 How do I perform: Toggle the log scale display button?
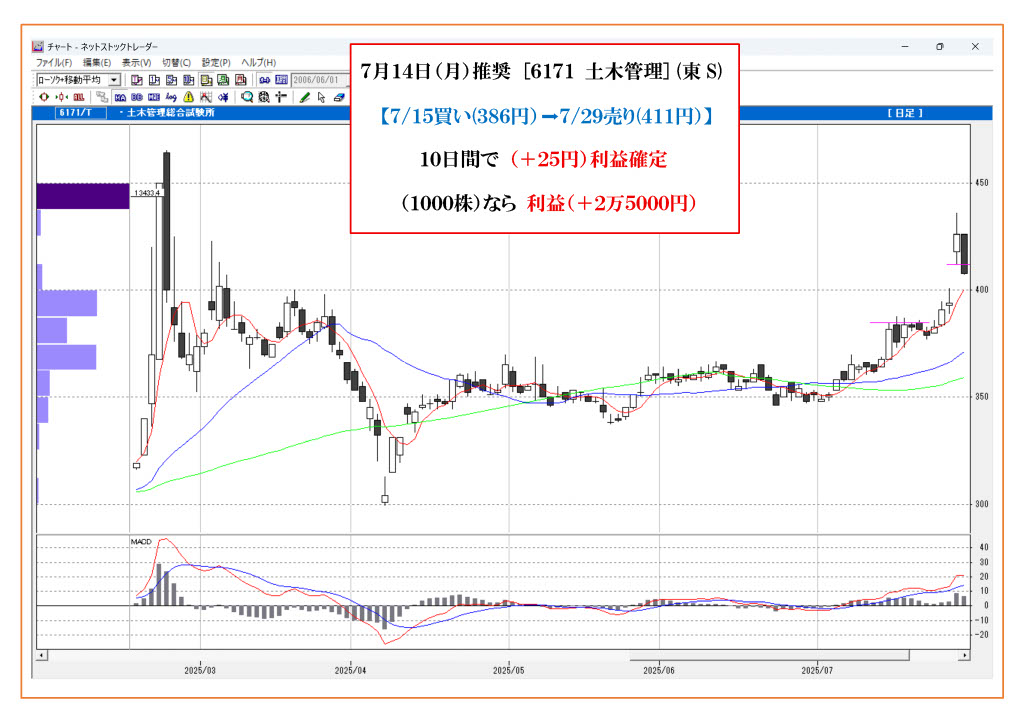click(171, 97)
